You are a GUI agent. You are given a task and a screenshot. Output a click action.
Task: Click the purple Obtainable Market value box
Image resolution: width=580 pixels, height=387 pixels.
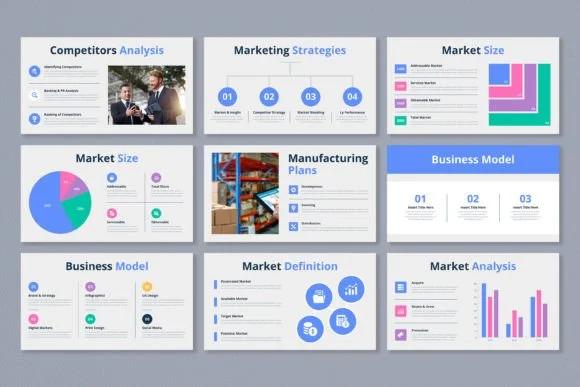(x=401, y=103)
